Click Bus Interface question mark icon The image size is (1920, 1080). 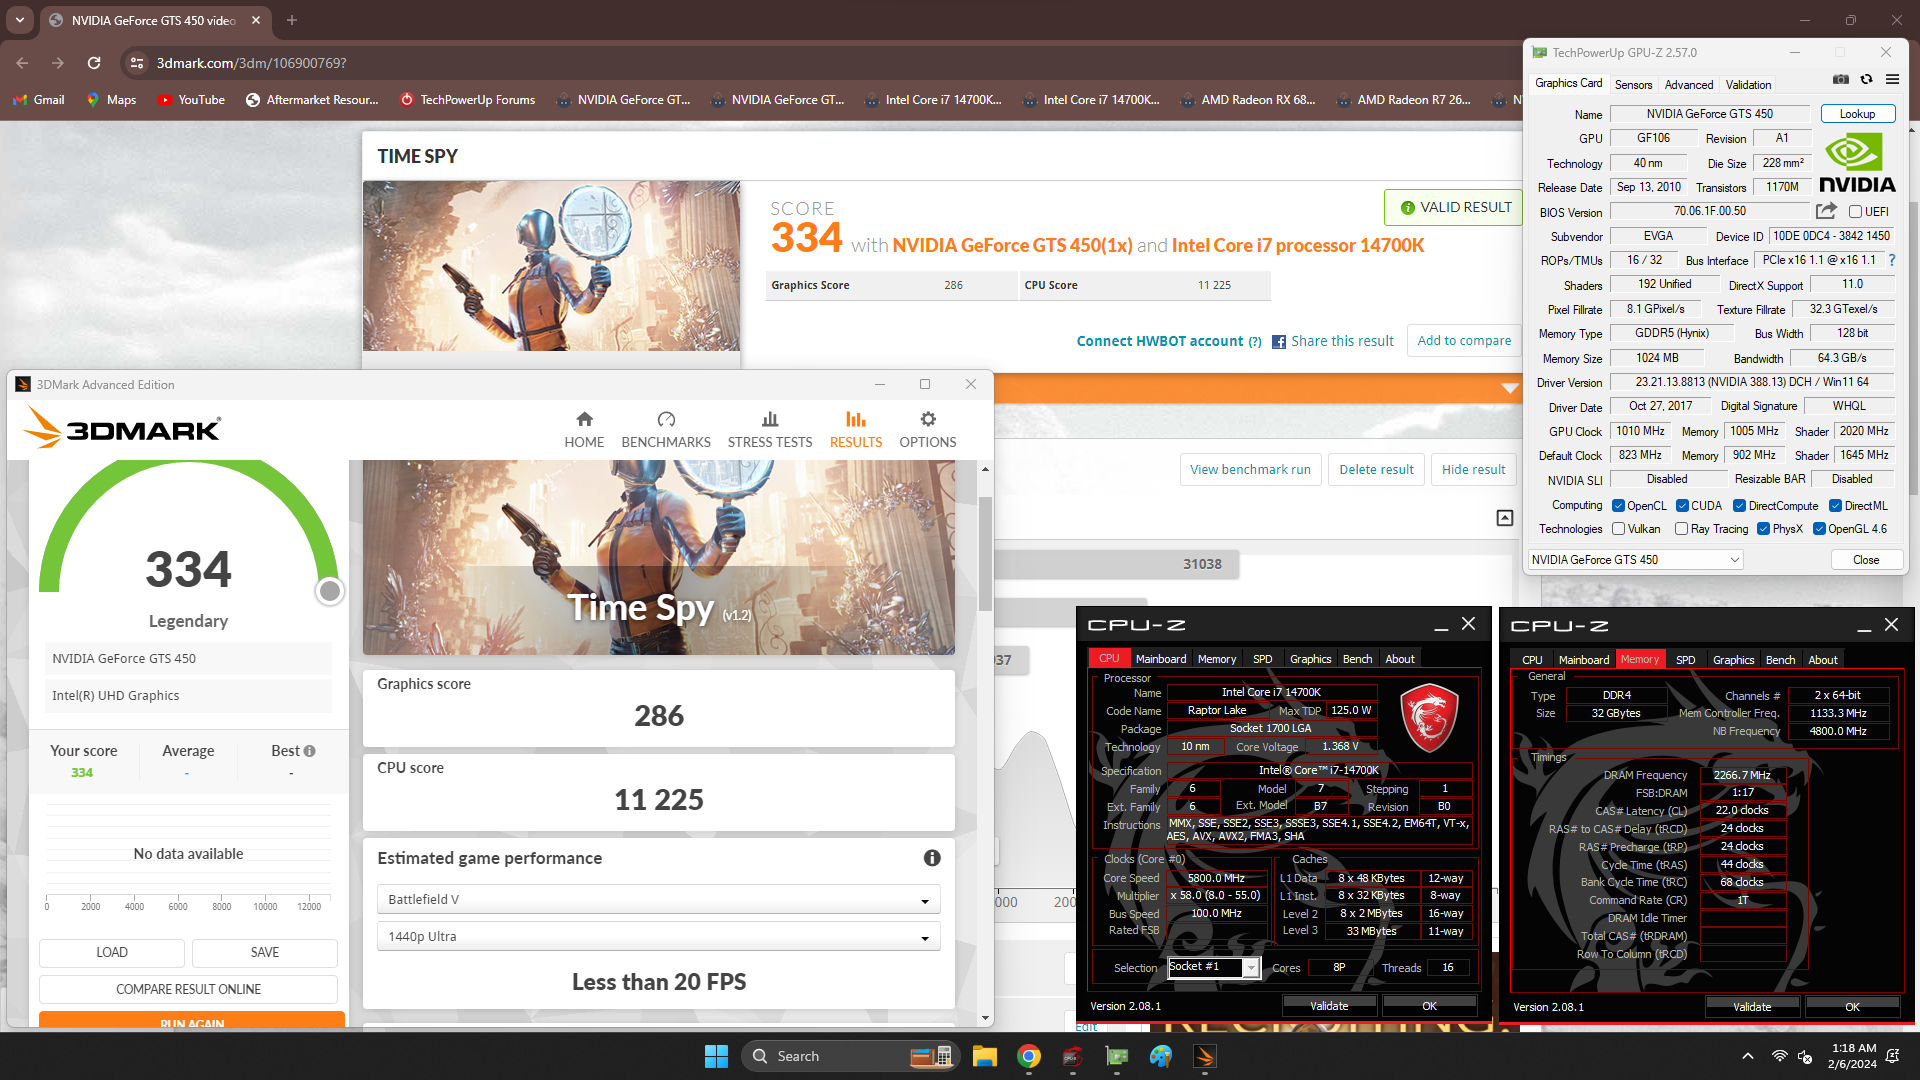click(1891, 260)
